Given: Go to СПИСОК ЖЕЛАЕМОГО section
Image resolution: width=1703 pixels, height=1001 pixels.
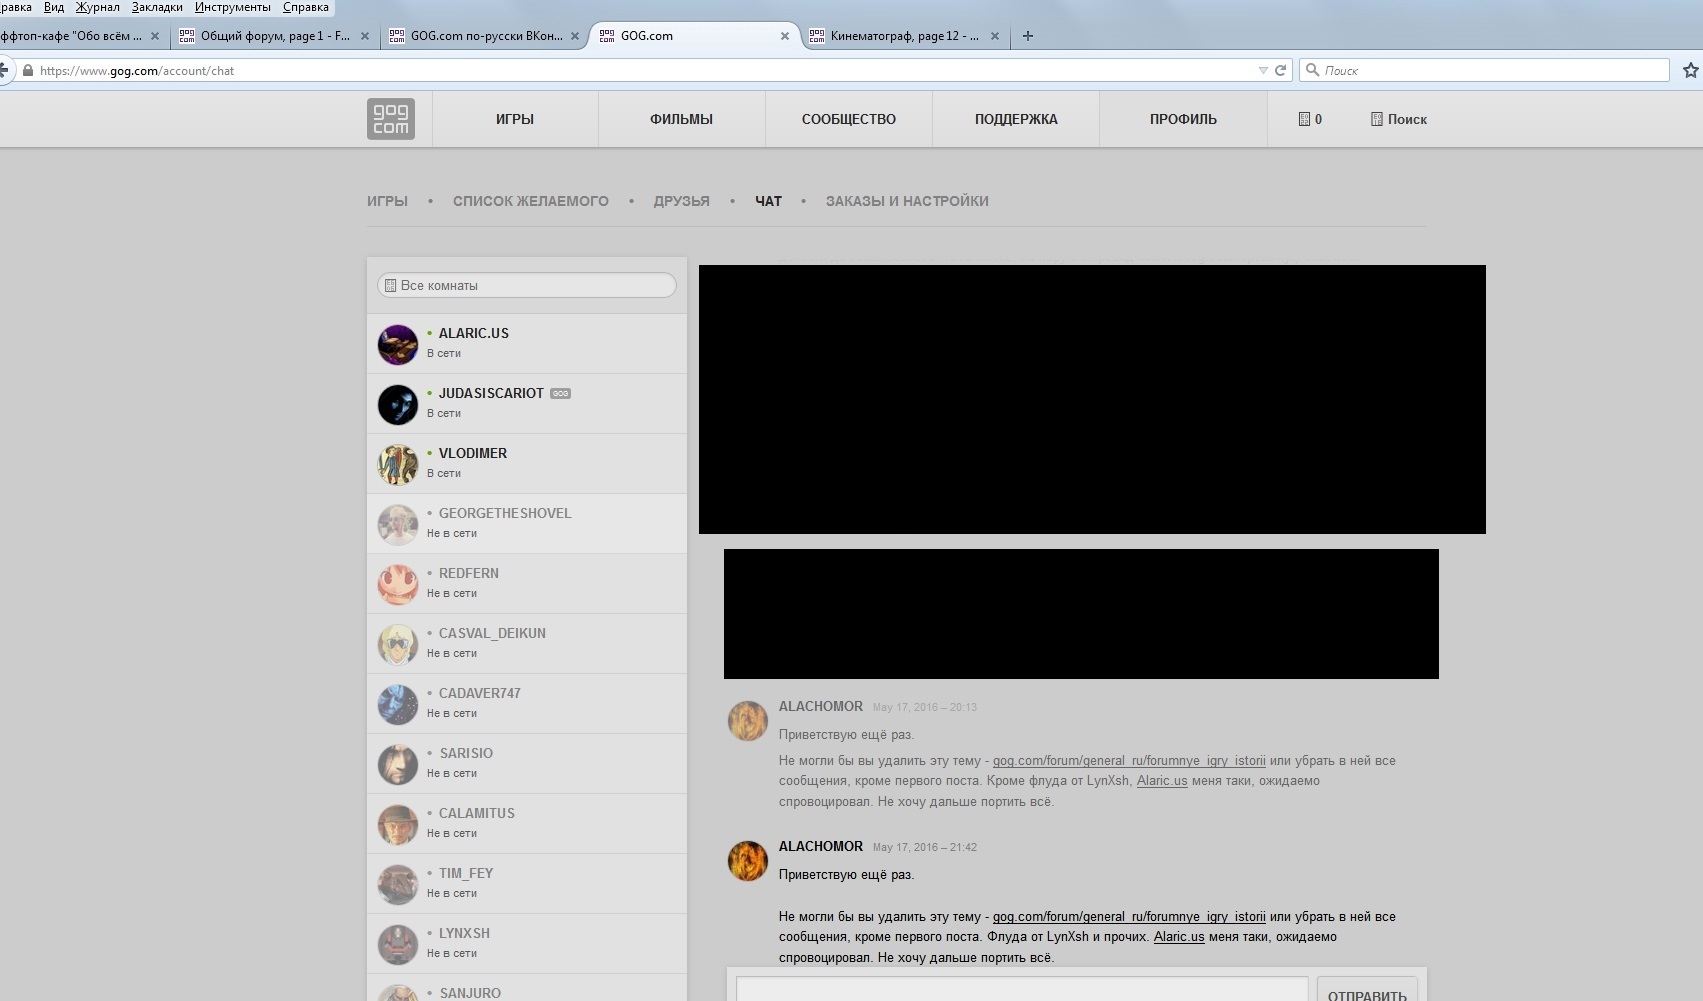Looking at the screenshot, I should click(x=531, y=201).
